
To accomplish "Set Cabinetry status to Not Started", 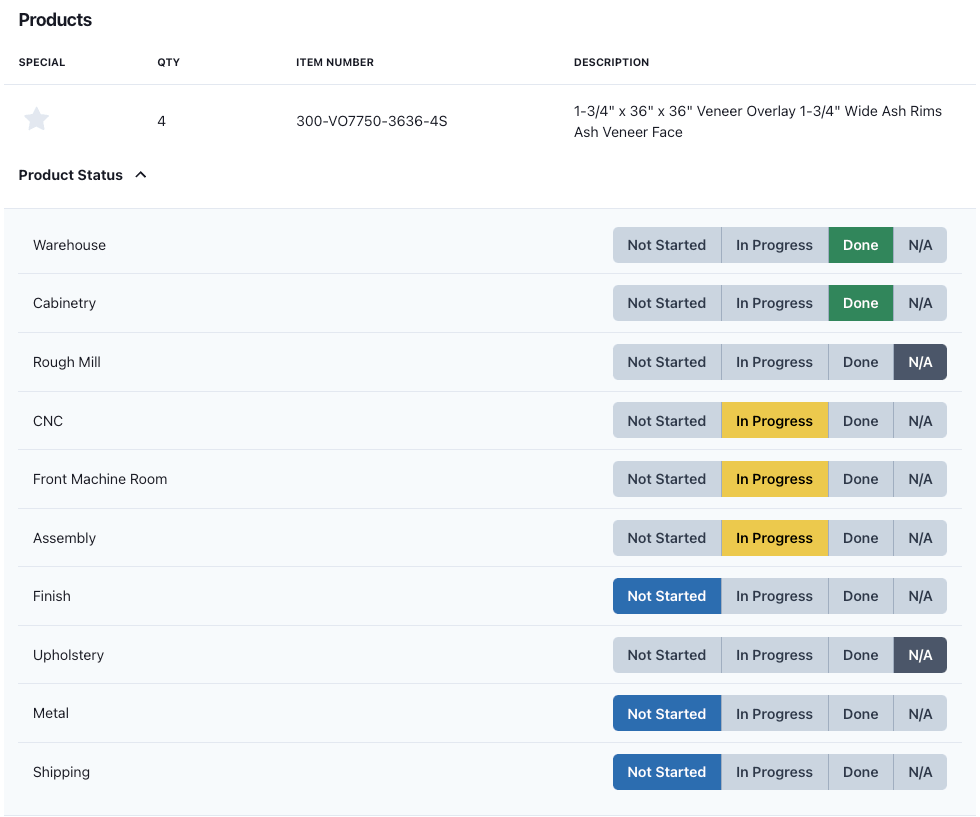I will pyautogui.click(x=667, y=303).
